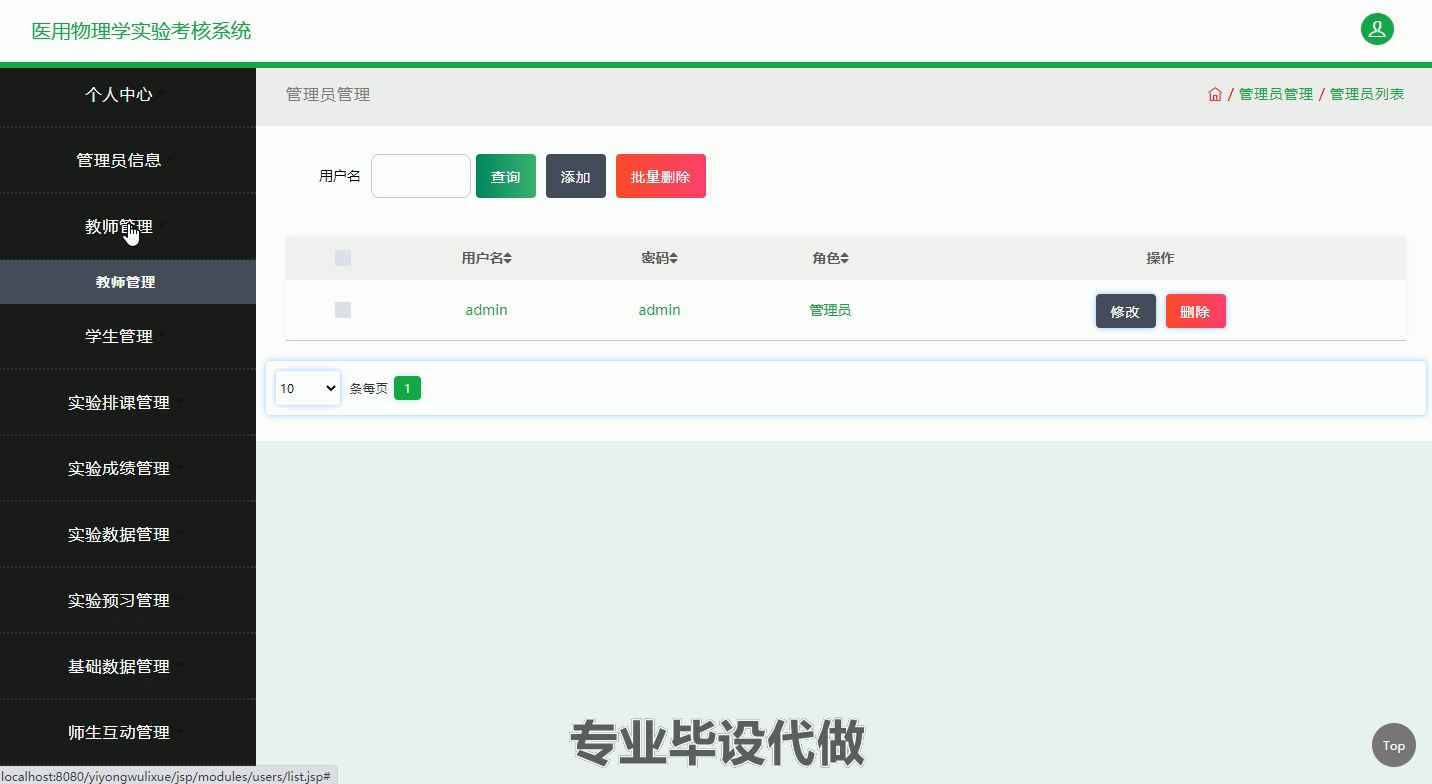
Task: Click 修改 for the admin row
Action: pyautogui.click(x=1126, y=311)
